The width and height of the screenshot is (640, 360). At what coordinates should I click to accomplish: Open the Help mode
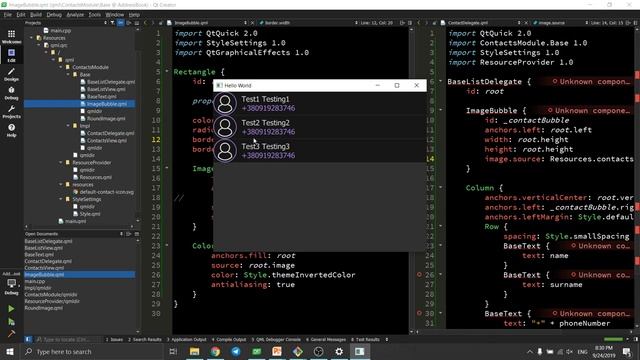click(11, 130)
